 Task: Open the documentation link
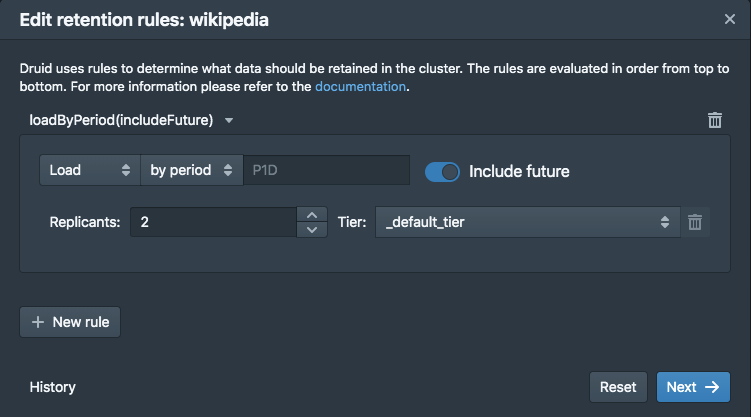click(360, 87)
